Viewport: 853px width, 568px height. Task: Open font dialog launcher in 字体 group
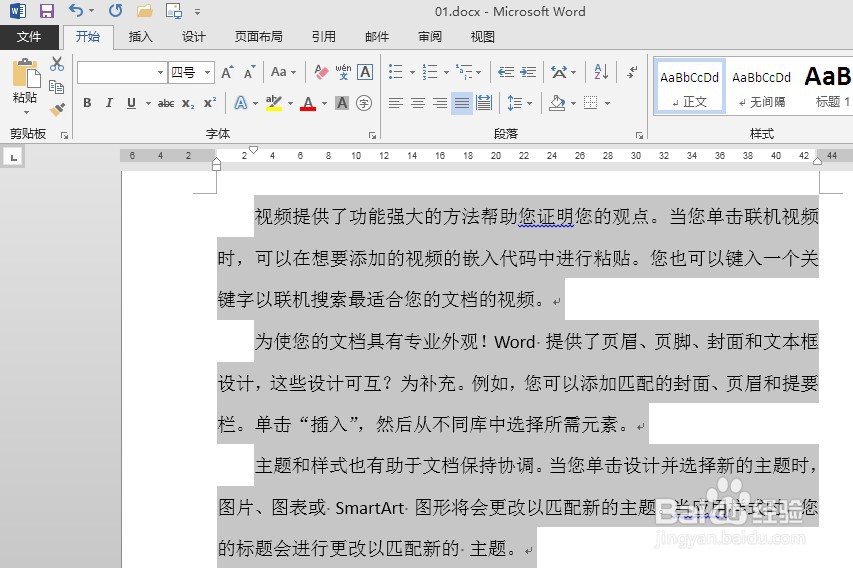tap(372, 135)
